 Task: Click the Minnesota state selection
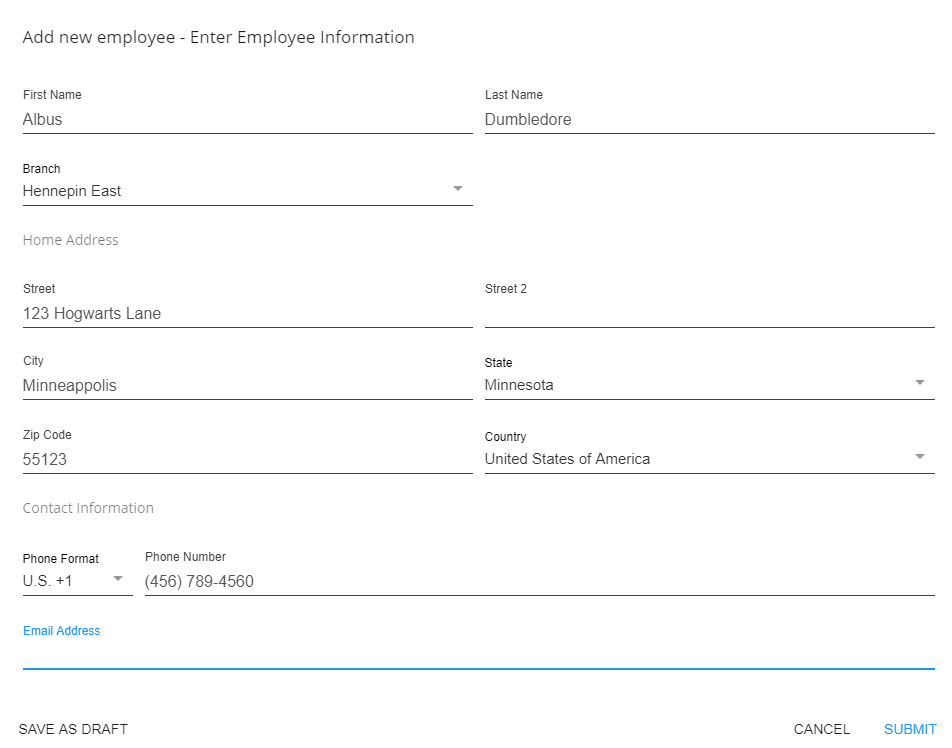(518, 385)
